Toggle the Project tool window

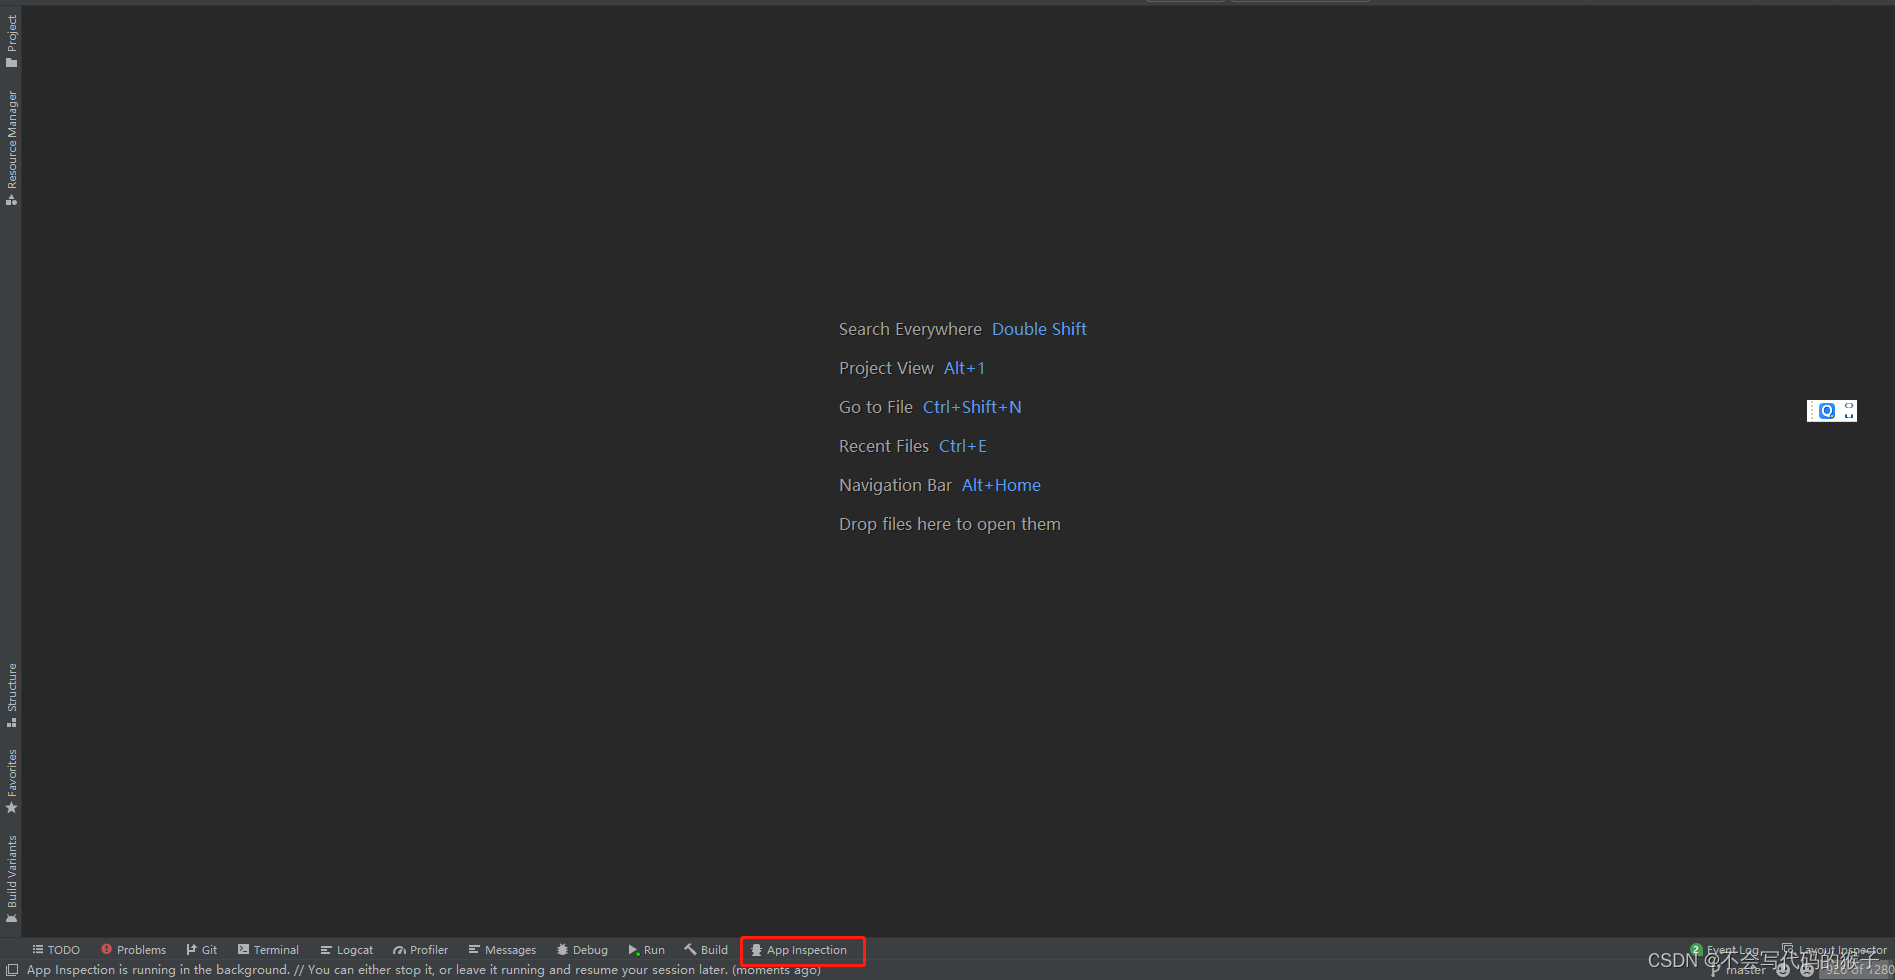(x=12, y=35)
